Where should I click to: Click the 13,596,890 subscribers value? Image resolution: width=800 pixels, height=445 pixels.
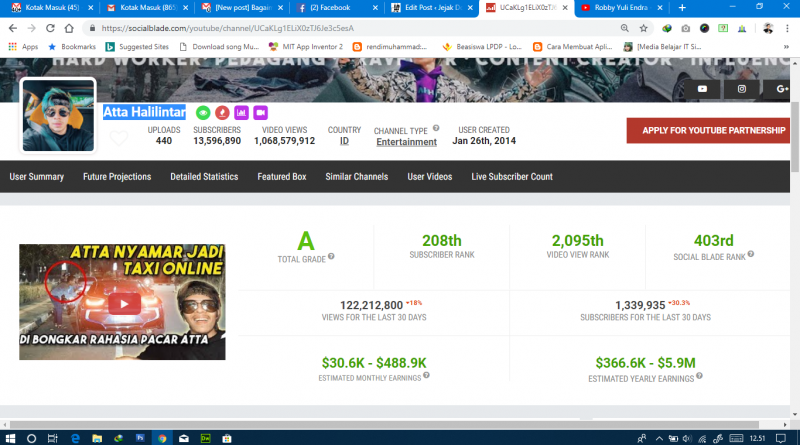point(217,141)
